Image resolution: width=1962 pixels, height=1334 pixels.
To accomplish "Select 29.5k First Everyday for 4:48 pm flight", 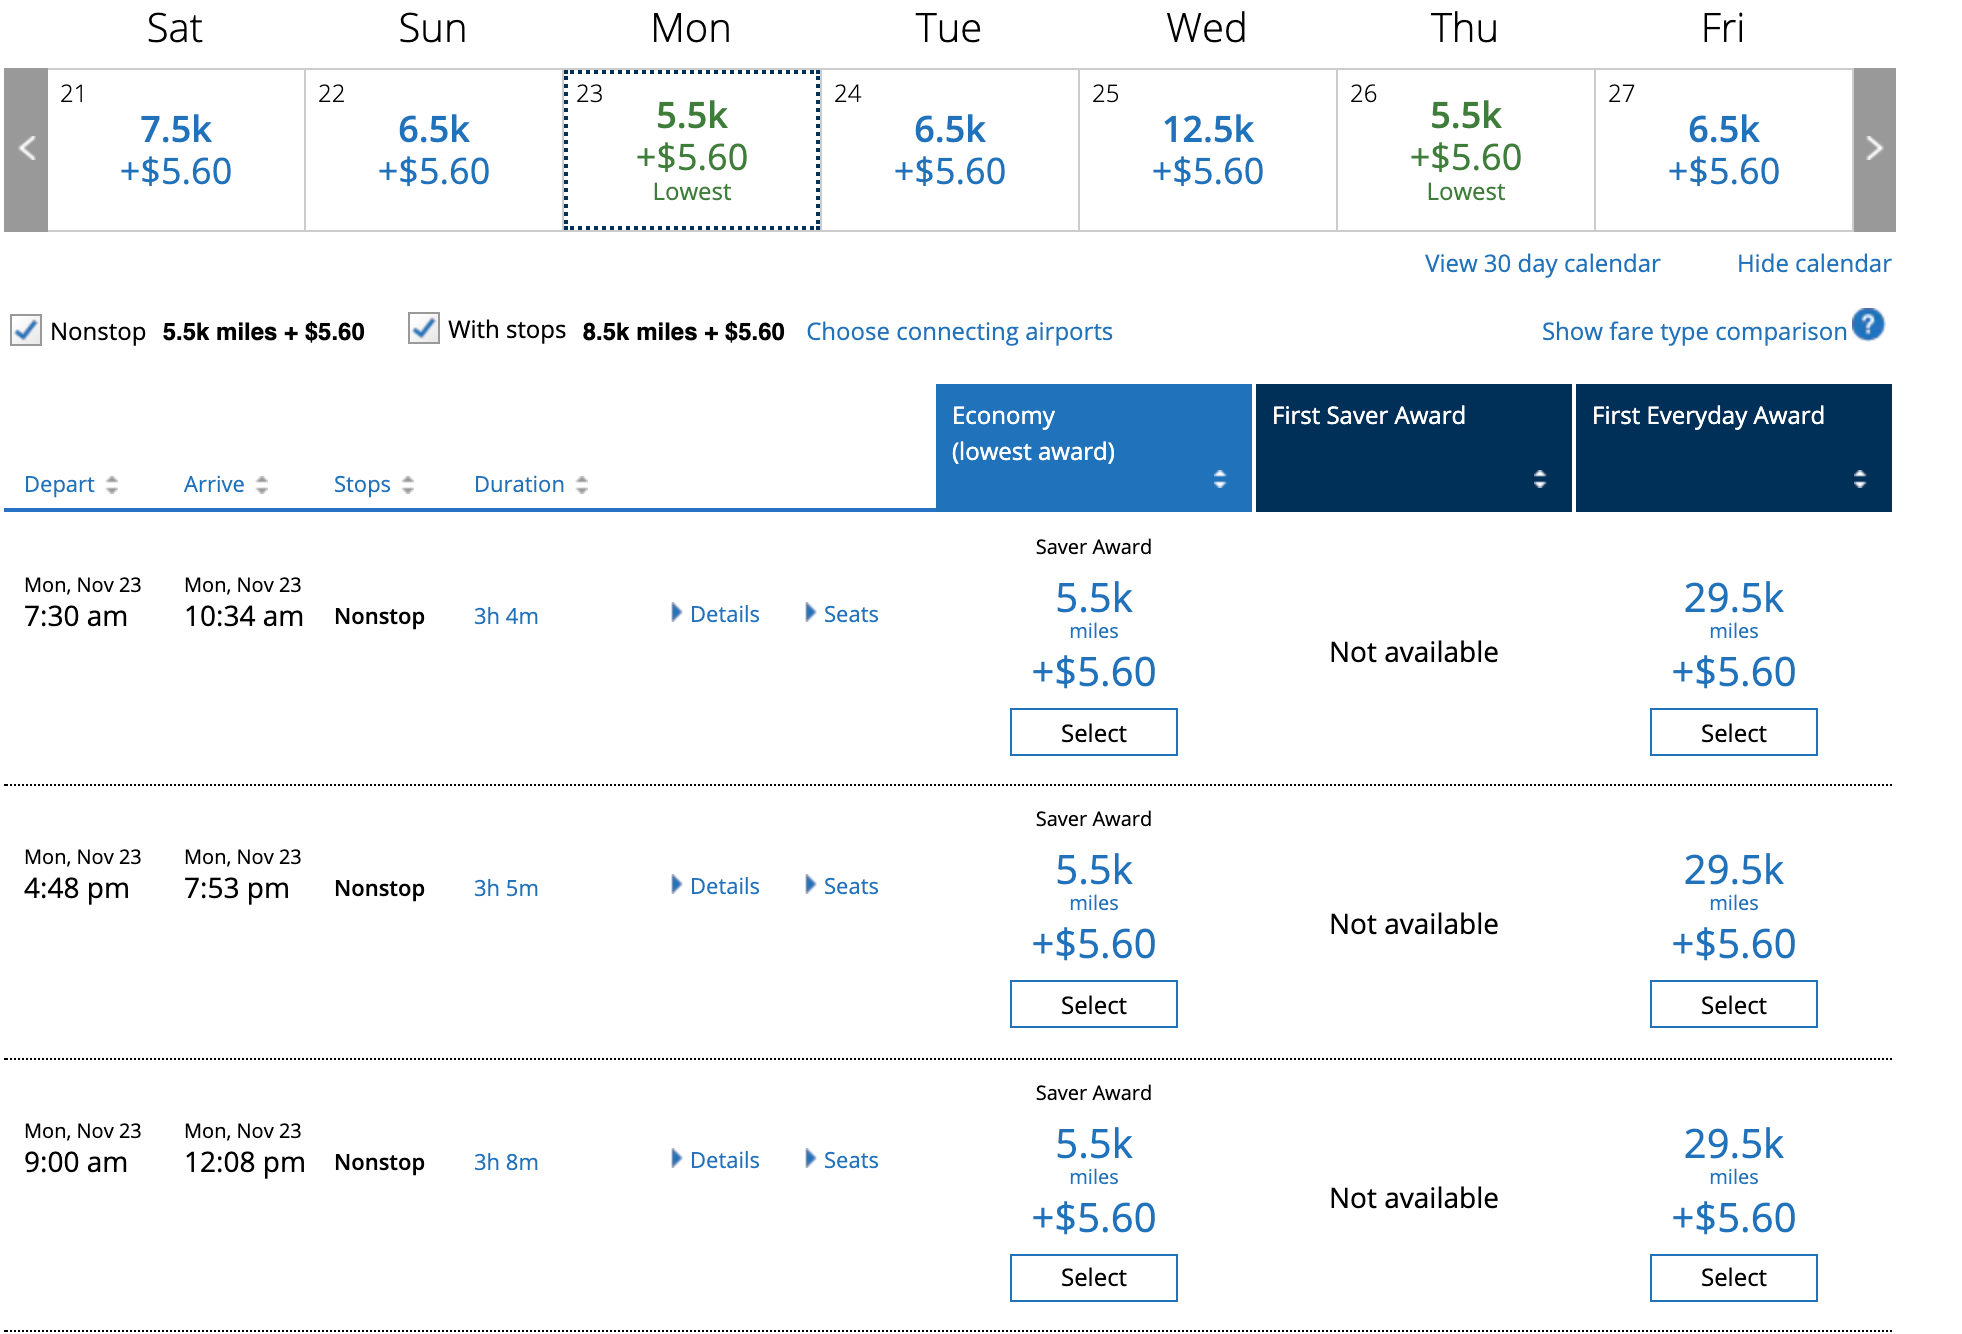I will coord(1733,1005).
